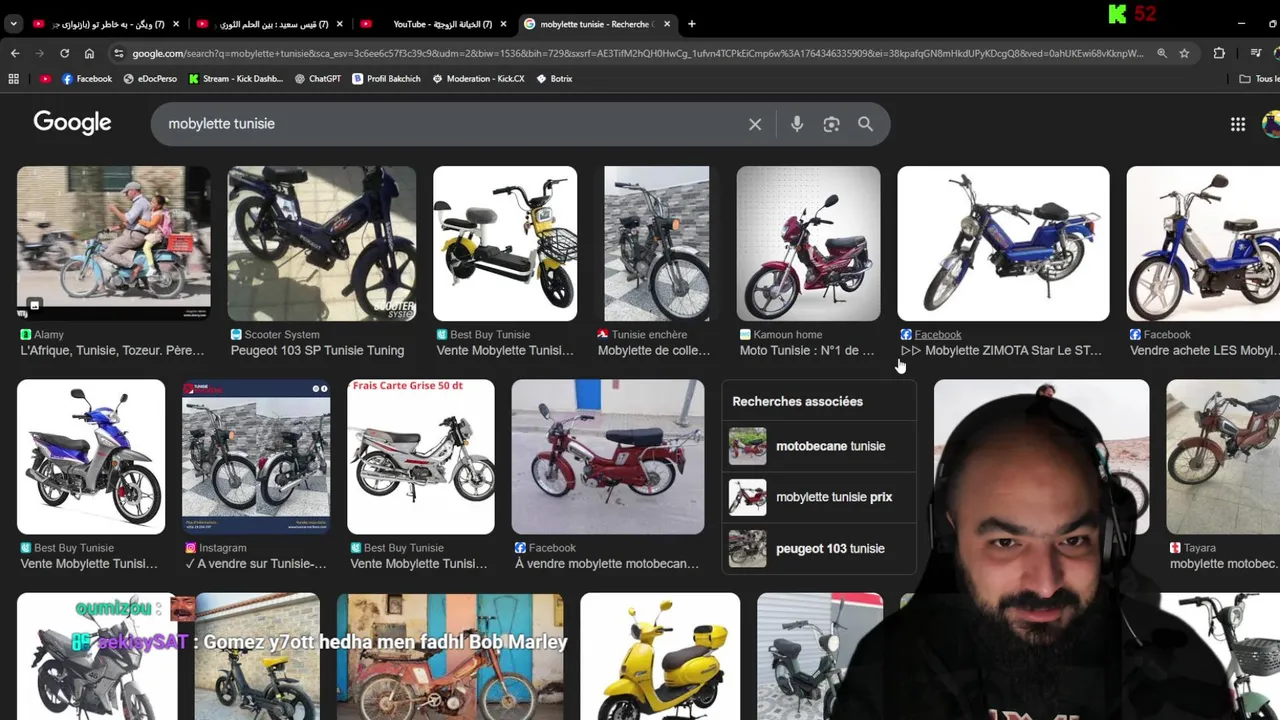1280x720 pixels.
Task: Open the ChatGPT bookmark
Action: [x=318, y=78]
